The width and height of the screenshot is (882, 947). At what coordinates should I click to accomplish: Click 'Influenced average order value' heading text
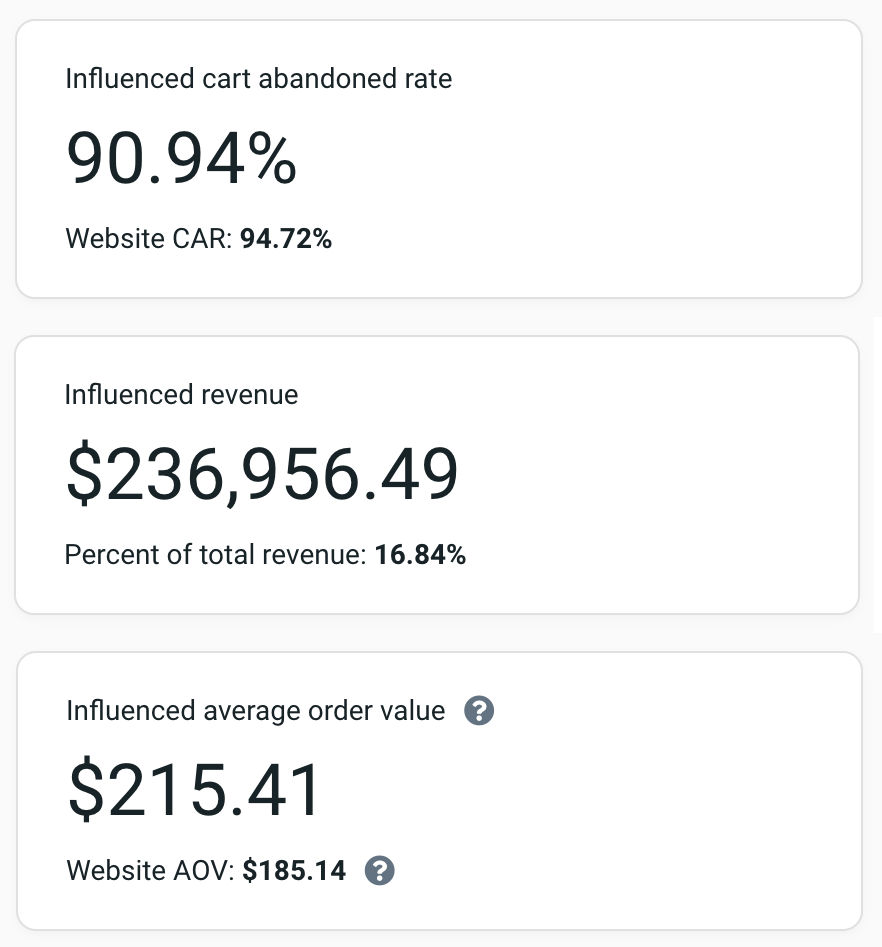coord(256,711)
